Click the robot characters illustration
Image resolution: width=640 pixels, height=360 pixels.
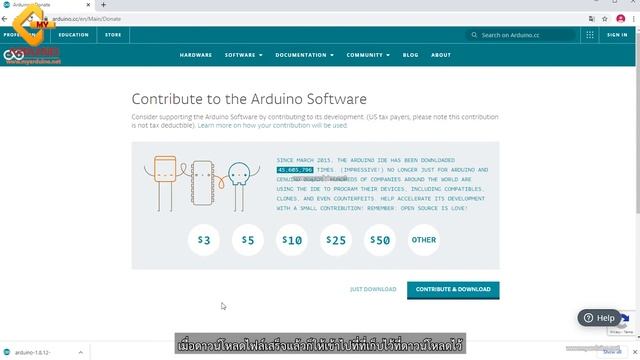[202, 183]
